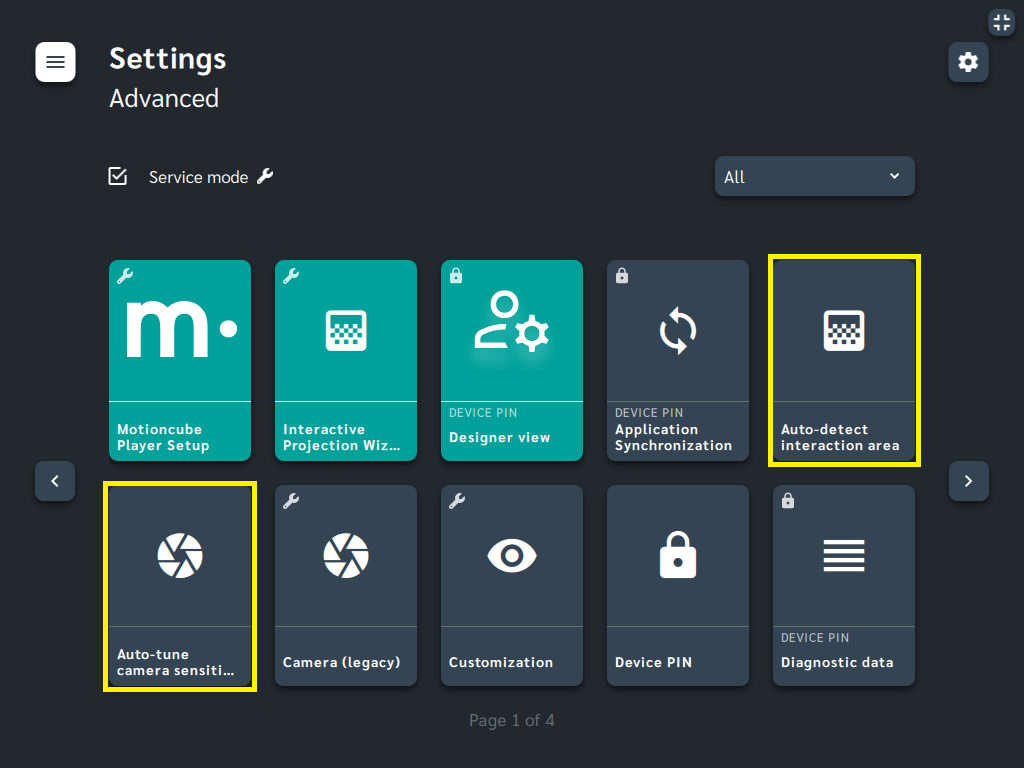This screenshot has width=1024, height=768.
Task: Open the Device PIN padlock tile
Action: click(677, 586)
